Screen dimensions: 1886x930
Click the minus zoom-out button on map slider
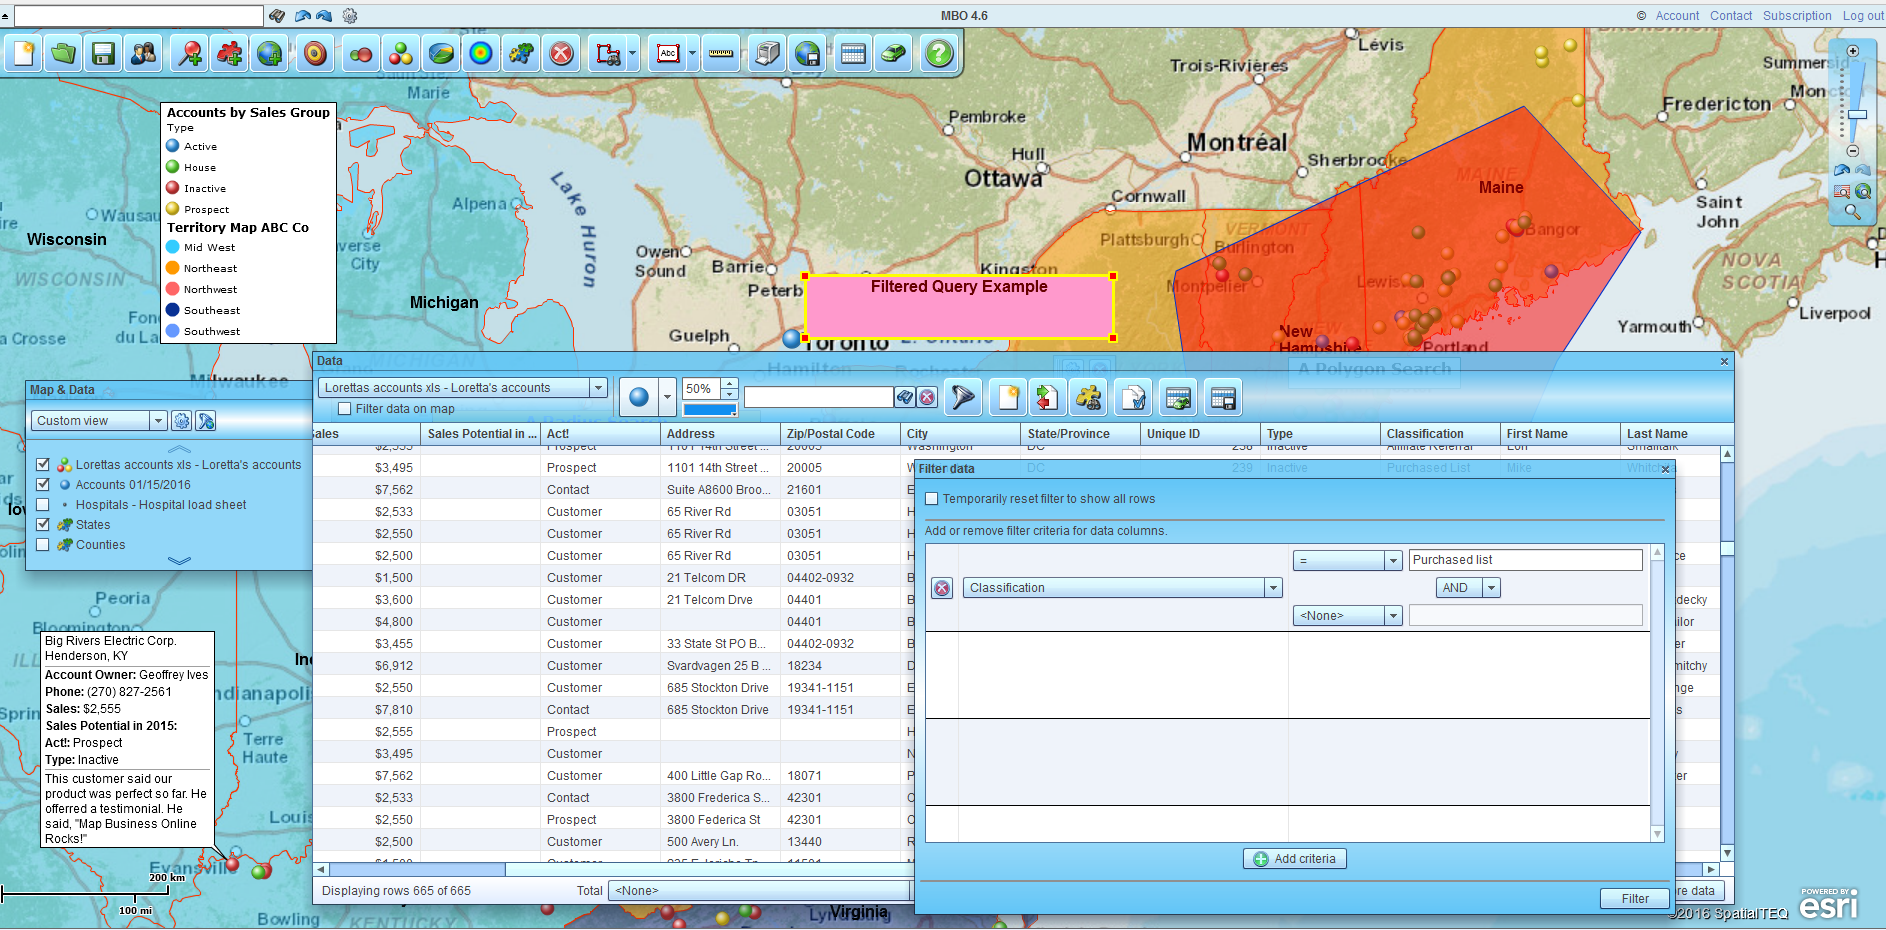tap(1853, 151)
